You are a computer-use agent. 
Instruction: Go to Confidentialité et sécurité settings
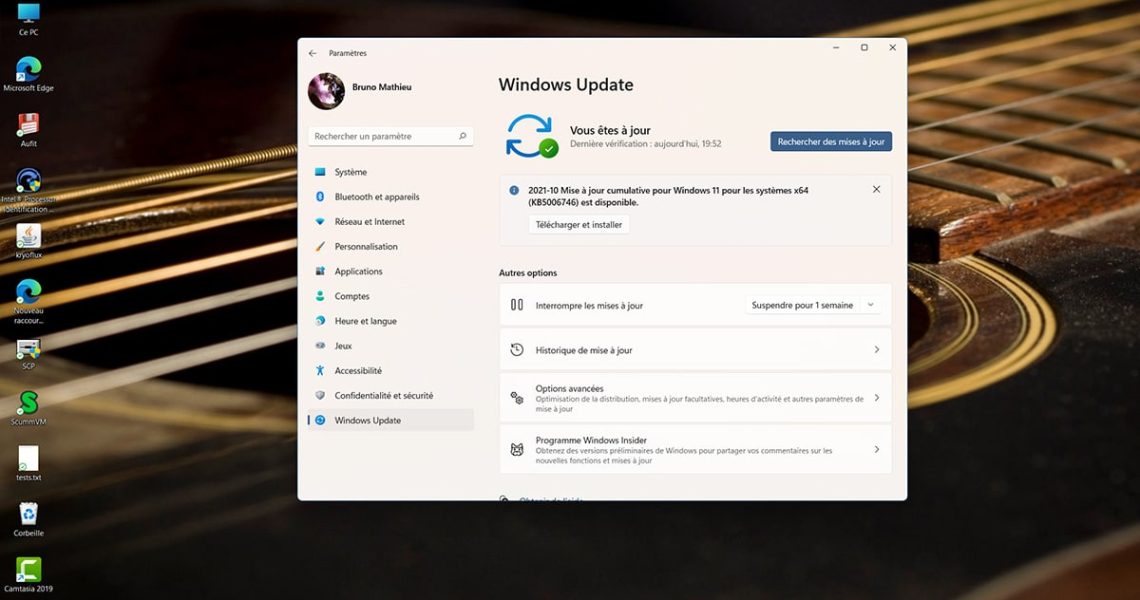click(383, 396)
